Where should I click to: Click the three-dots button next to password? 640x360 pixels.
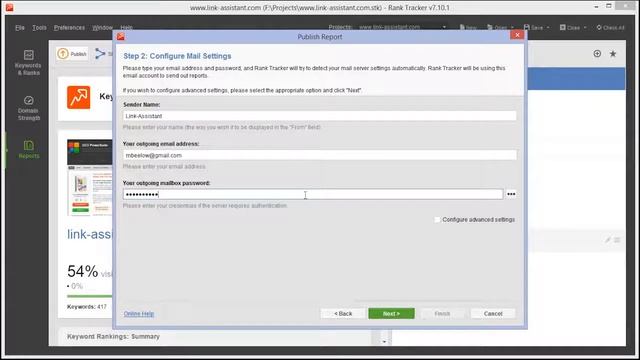511,194
